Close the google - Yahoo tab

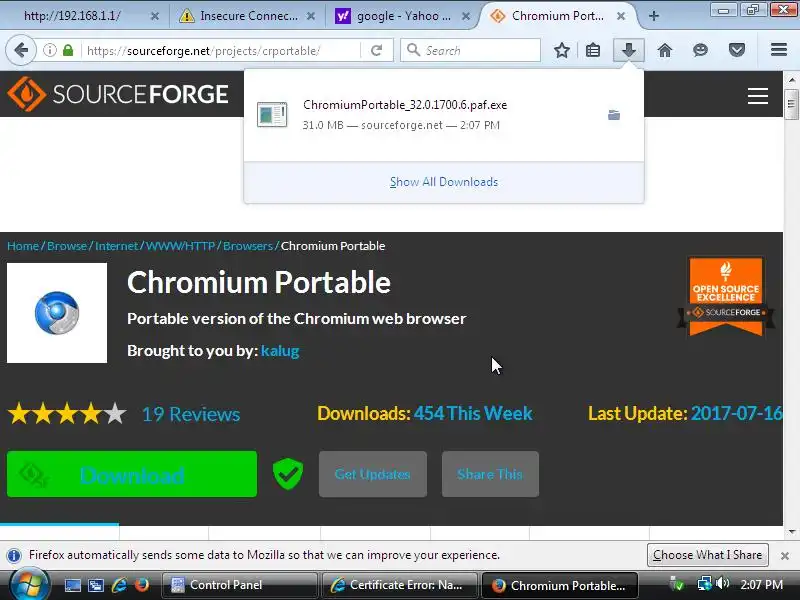click(465, 16)
